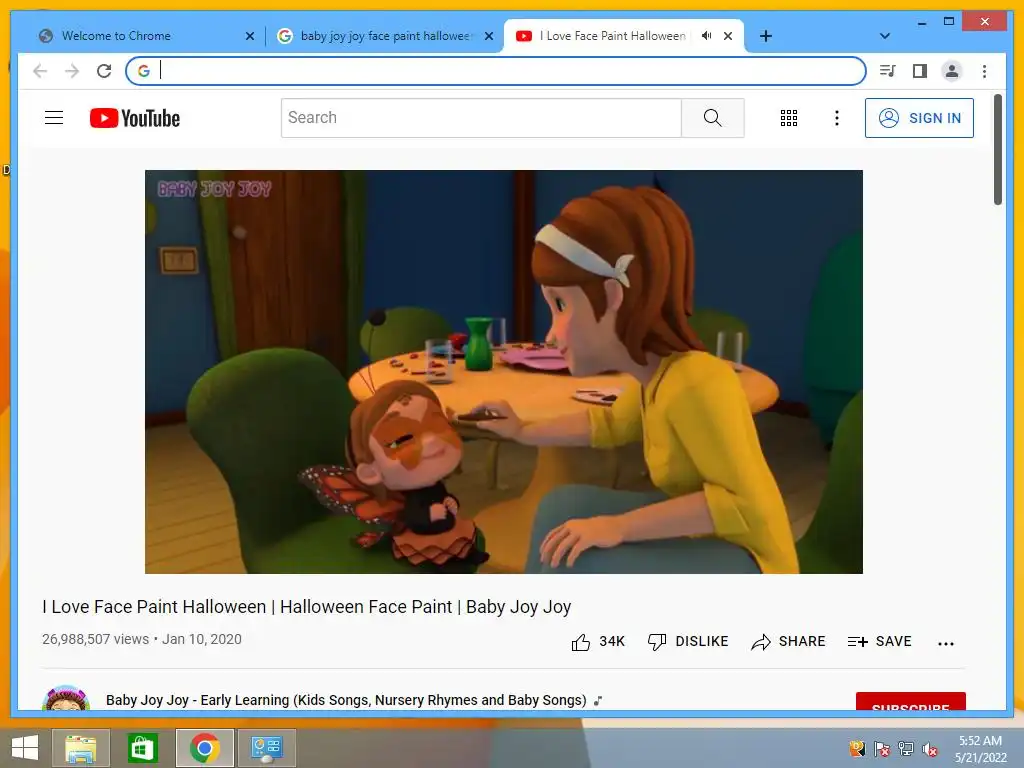This screenshot has width=1024, height=768.
Task: Click the page vertical scrollbar thumb
Action: pos(998,150)
